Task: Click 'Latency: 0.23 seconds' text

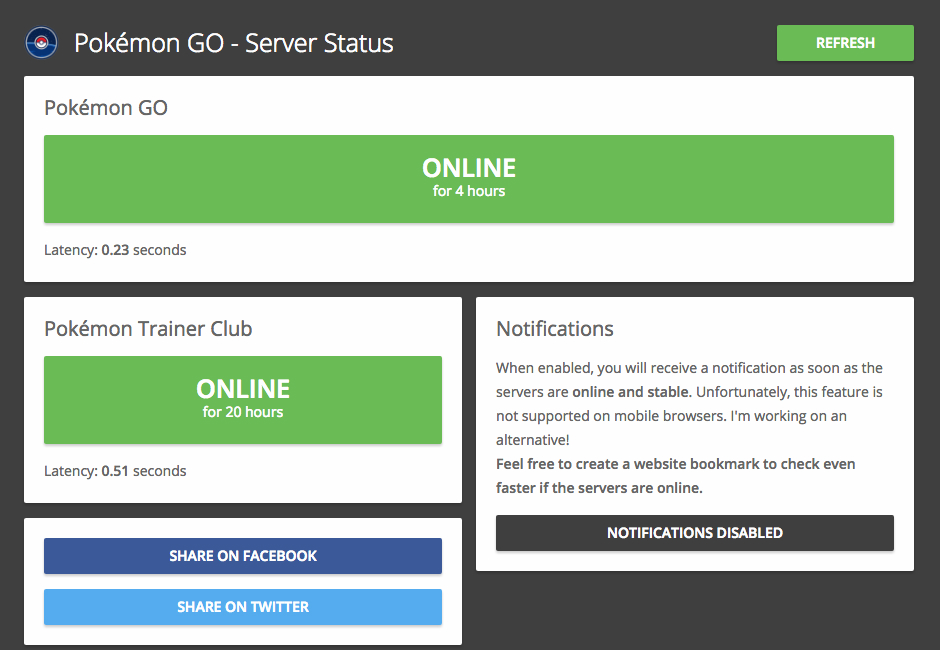Action: pos(115,250)
